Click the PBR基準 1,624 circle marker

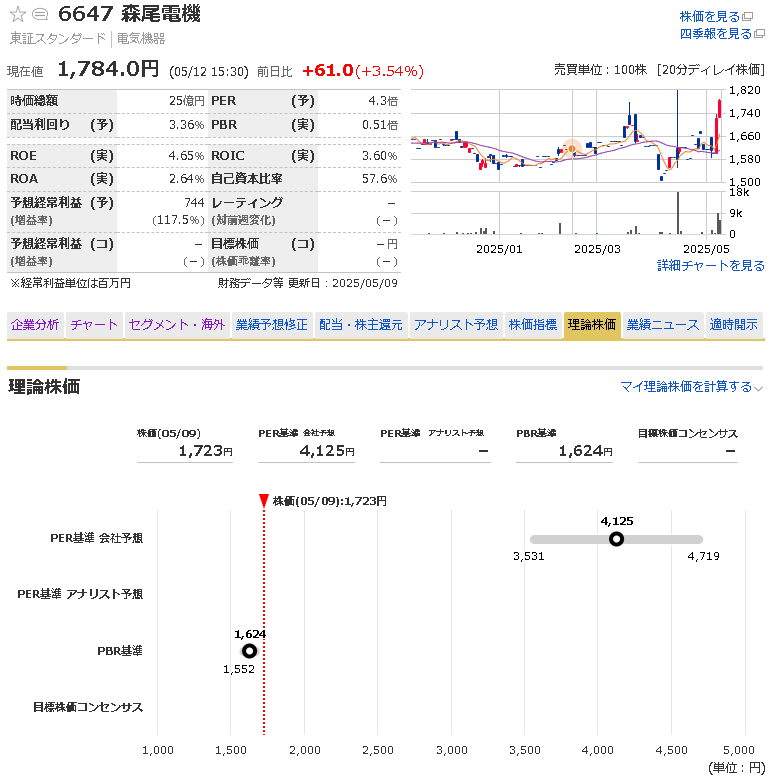coord(249,651)
